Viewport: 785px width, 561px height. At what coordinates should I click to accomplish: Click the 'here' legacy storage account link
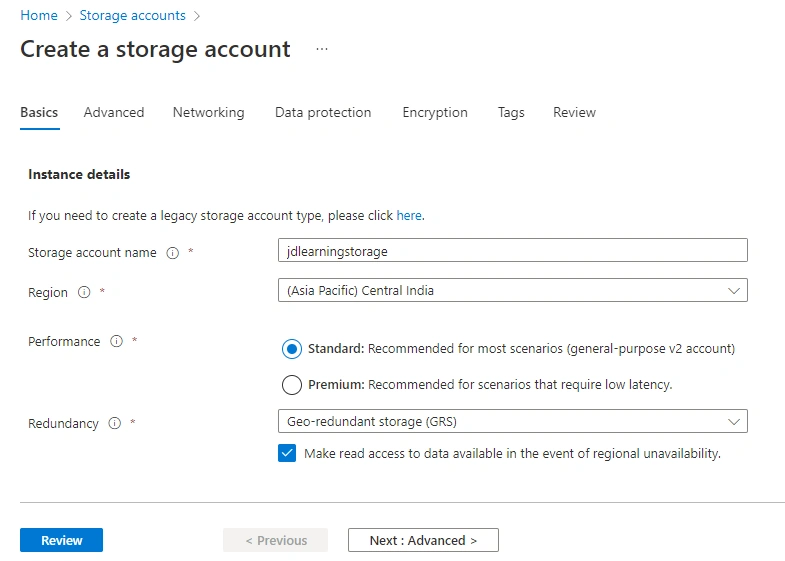click(409, 216)
